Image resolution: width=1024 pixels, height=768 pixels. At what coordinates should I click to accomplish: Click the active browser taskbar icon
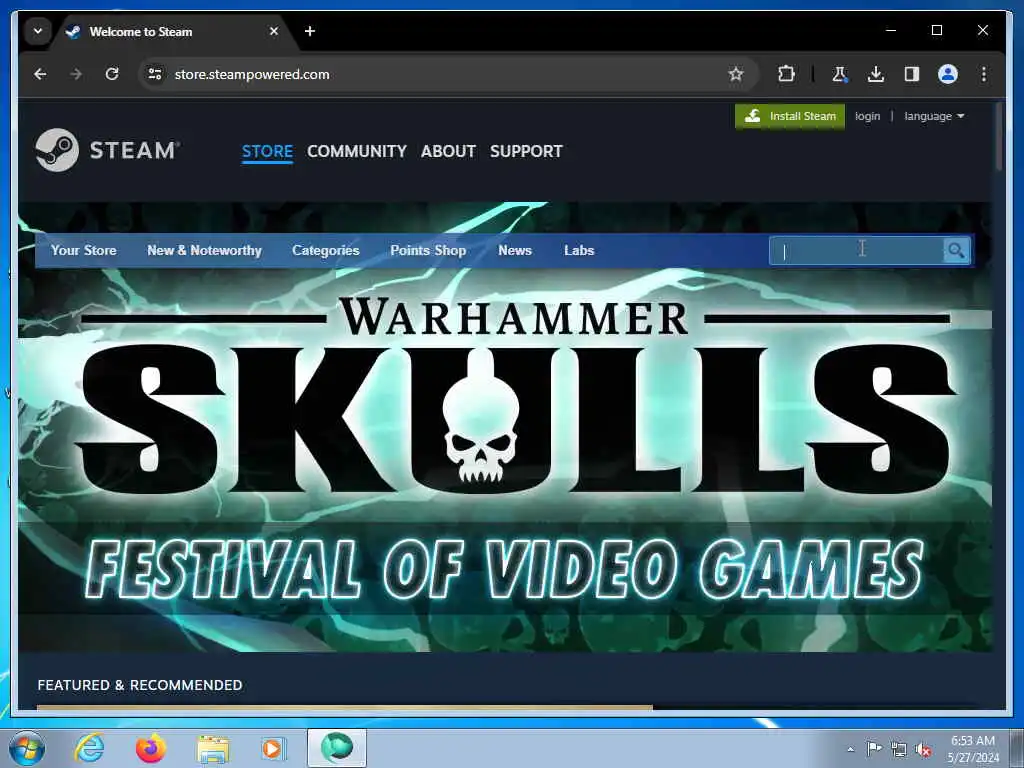pos(337,748)
